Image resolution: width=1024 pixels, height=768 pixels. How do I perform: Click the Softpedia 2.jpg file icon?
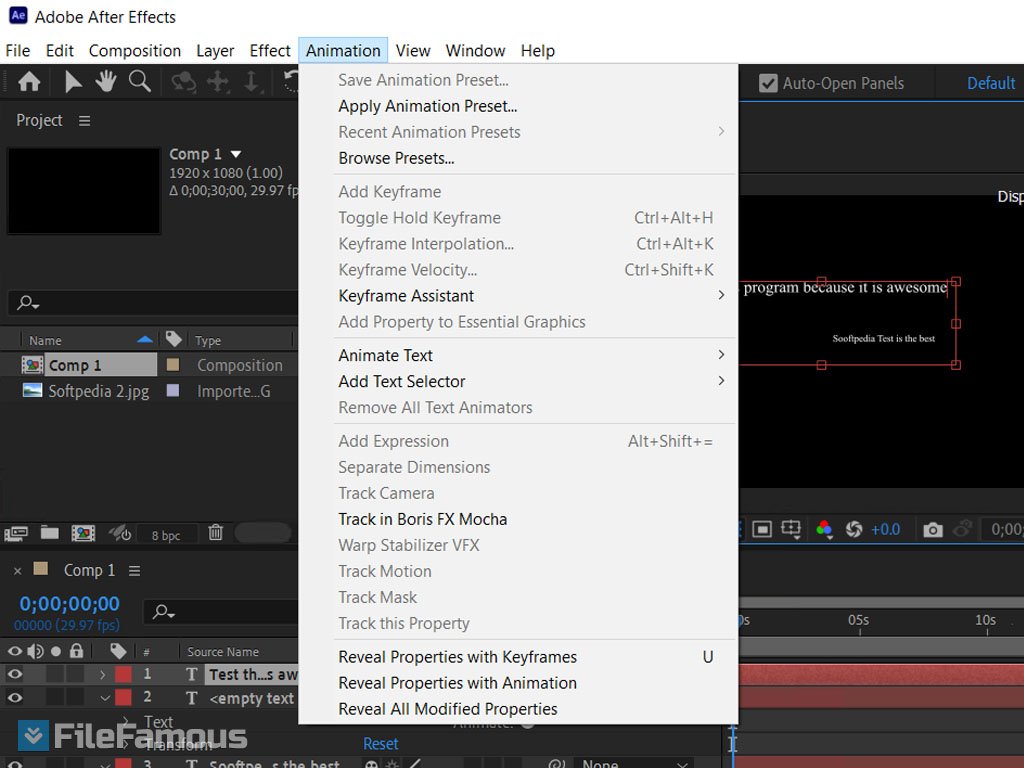tap(32, 391)
